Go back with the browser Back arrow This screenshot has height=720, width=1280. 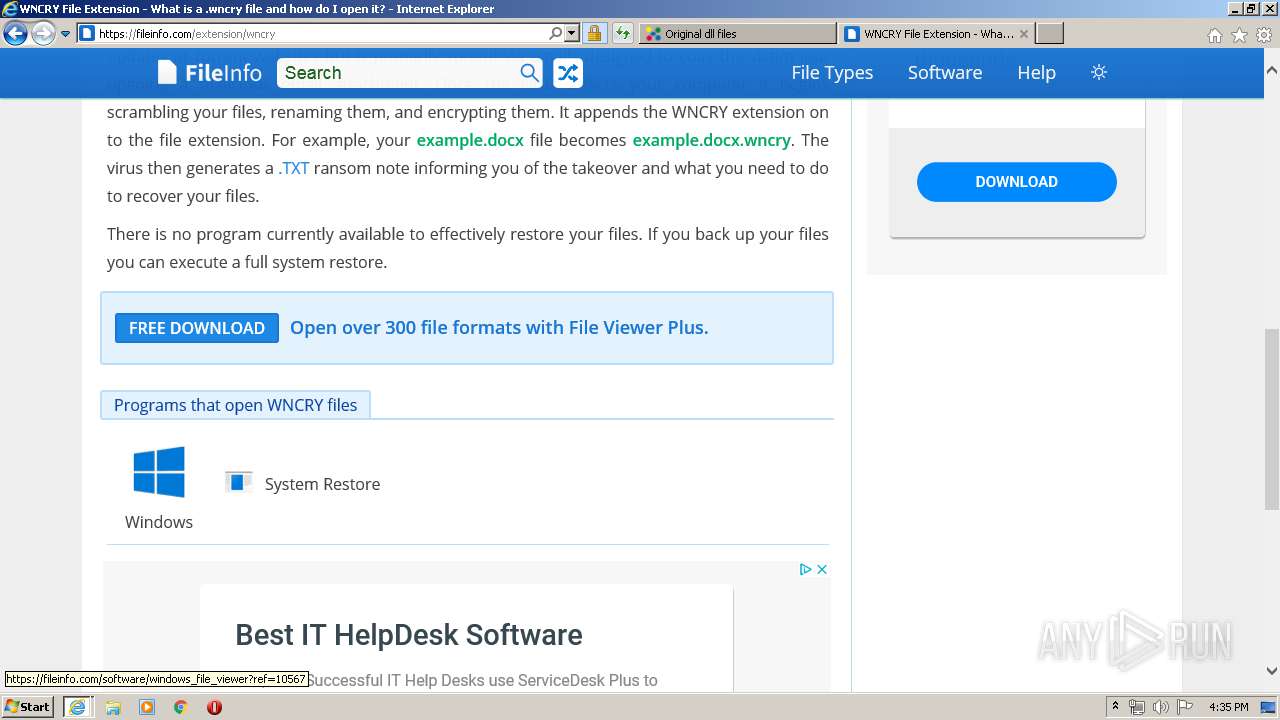coord(15,34)
